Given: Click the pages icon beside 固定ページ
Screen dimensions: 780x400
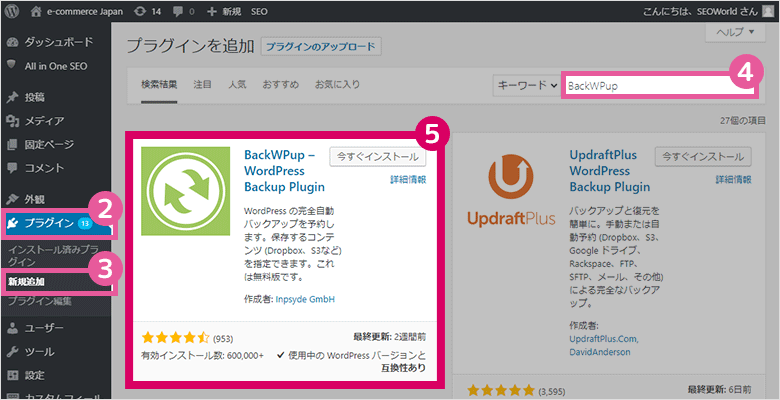Looking at the screenshot, I should [x=13, y=145].
